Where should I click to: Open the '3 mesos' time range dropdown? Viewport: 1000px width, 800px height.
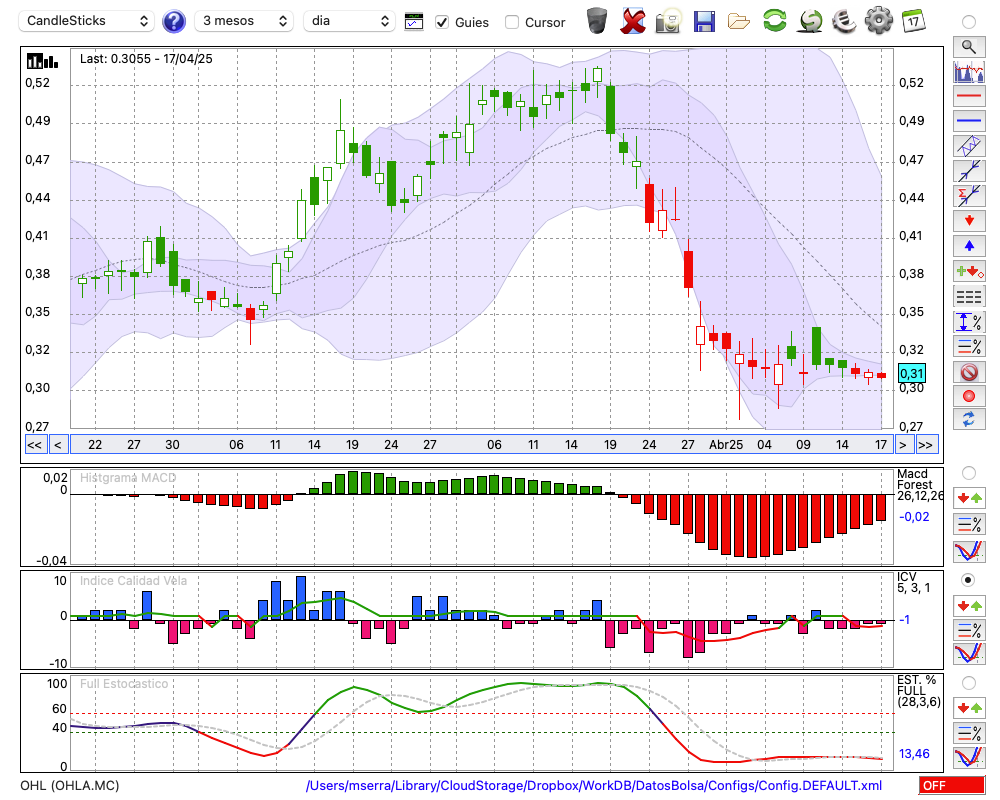[x=244, y=21]
